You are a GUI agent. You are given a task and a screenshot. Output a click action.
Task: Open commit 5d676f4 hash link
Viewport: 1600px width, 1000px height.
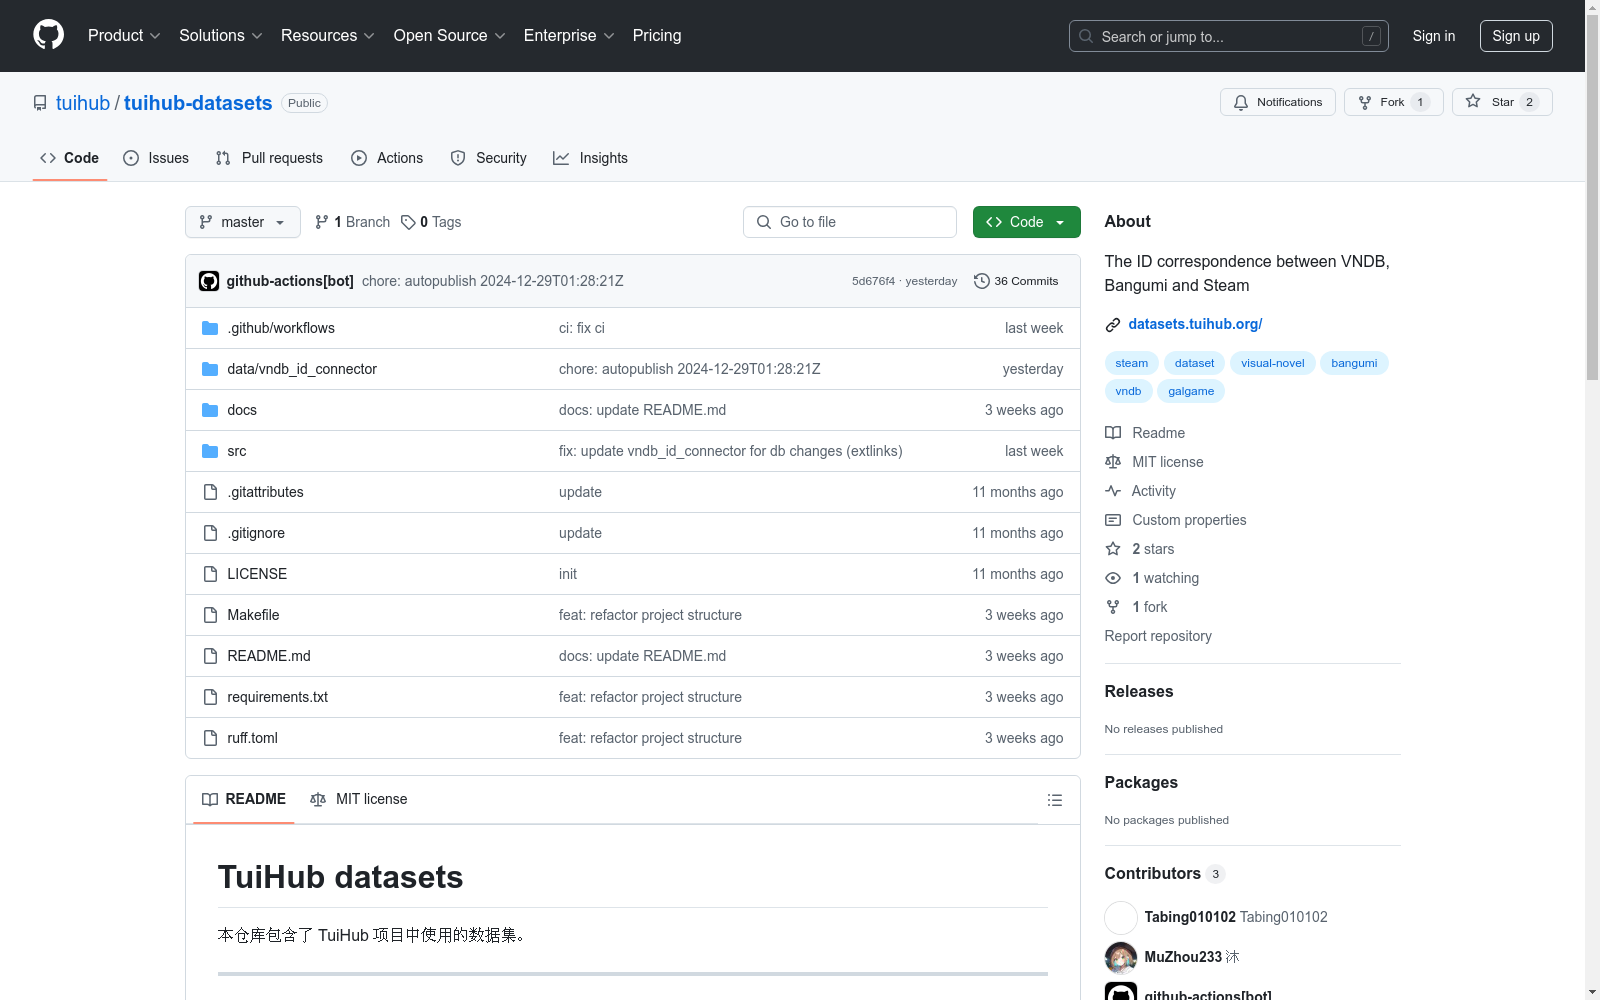click(x=873, y=281)
